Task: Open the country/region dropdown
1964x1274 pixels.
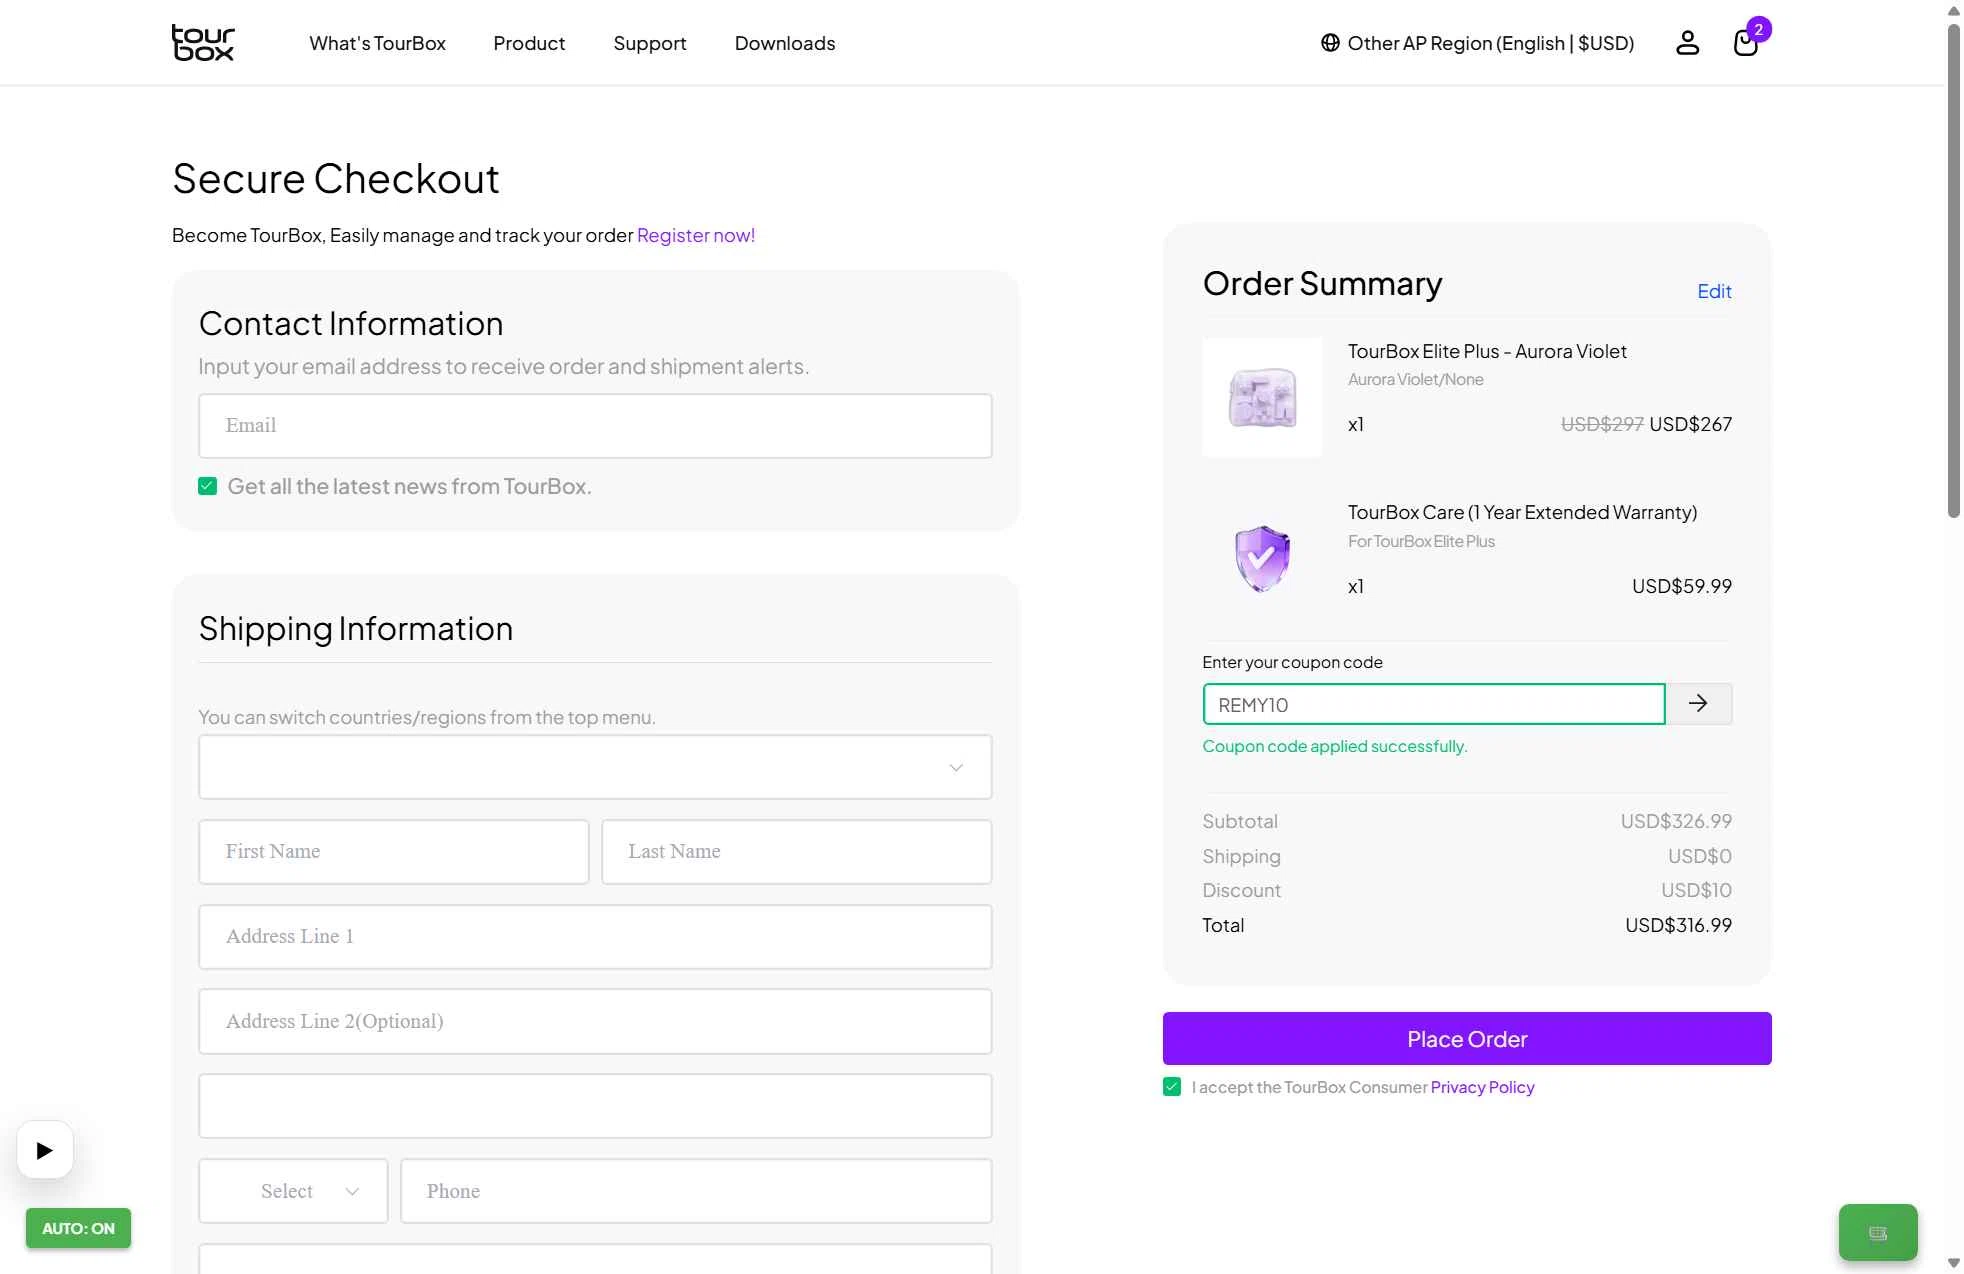Action: click(595, 767)
